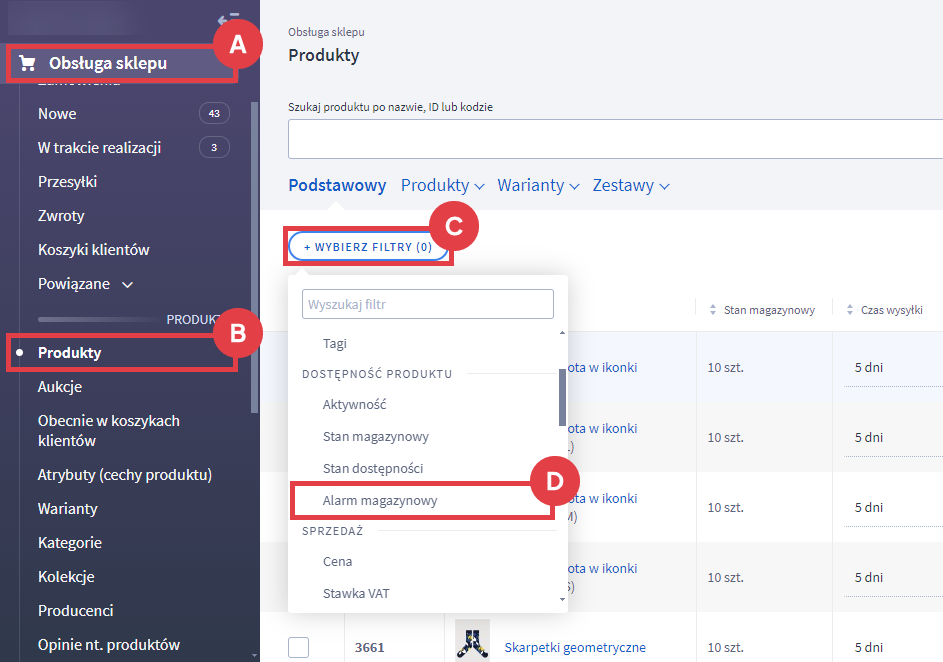This screenshot has height=662, width=943.
Task: Click the Wyszukaj filtr search field
Action: 427,304
